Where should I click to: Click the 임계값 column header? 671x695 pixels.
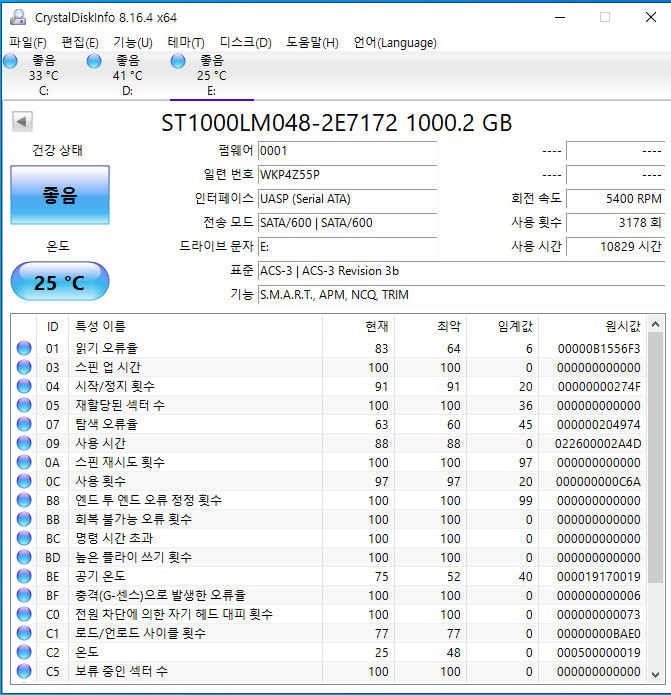(x=502, y=327)
